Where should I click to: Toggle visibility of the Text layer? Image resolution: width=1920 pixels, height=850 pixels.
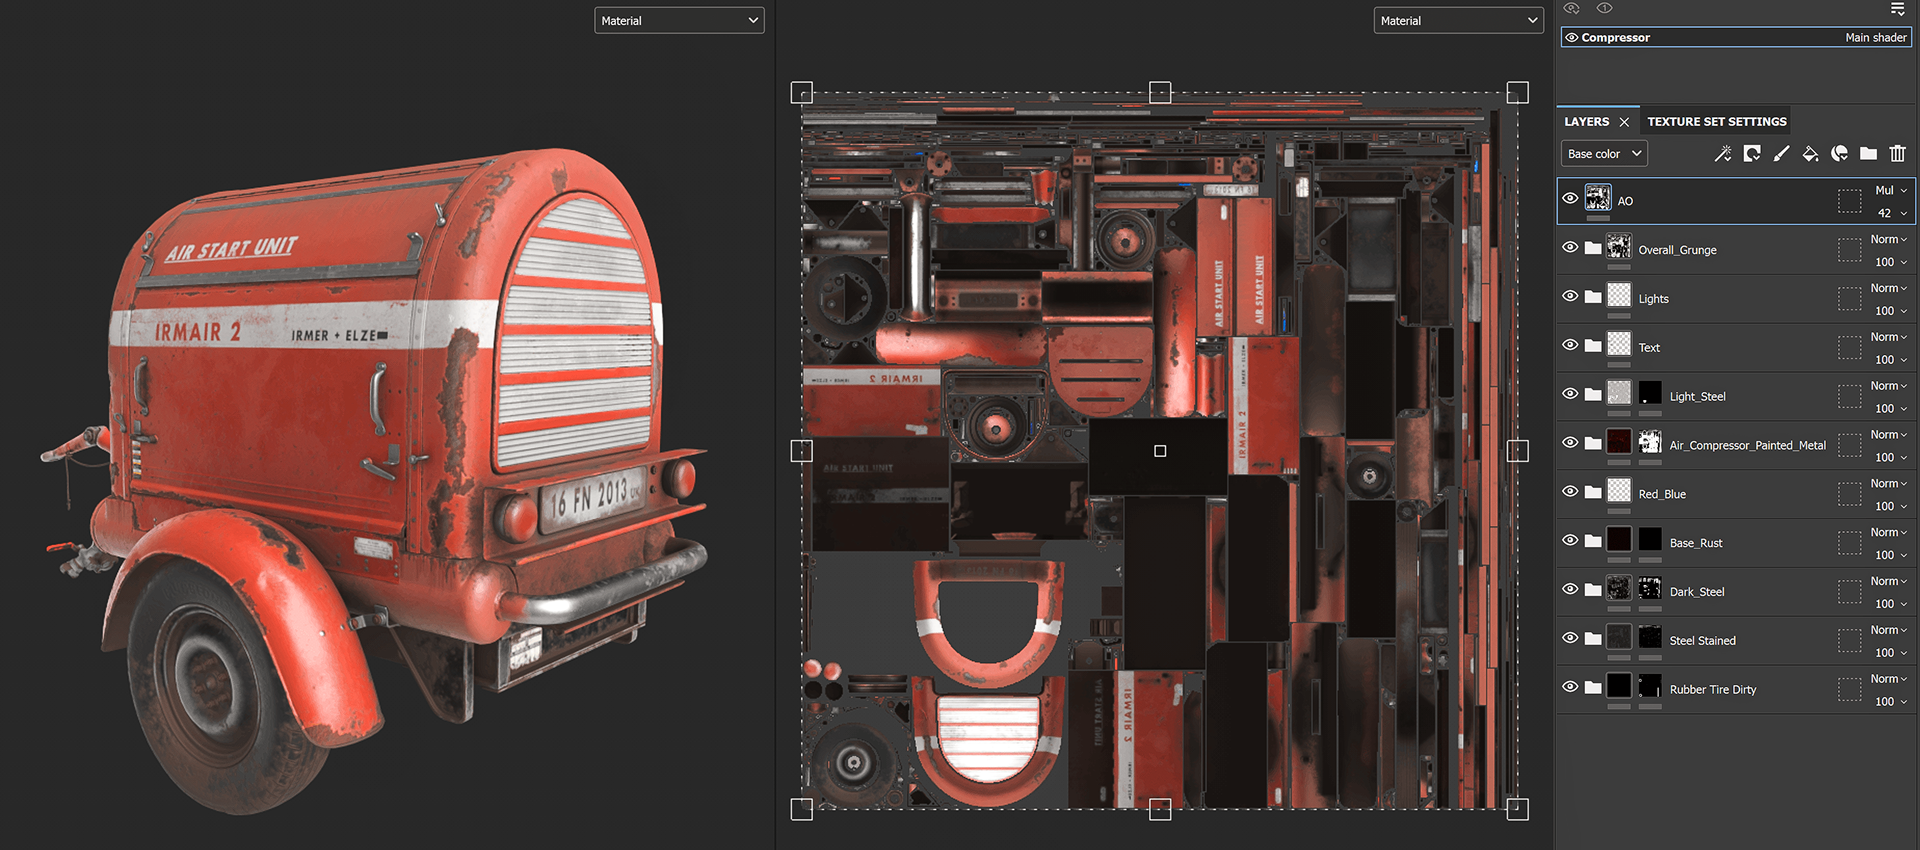pos(1570,345)
